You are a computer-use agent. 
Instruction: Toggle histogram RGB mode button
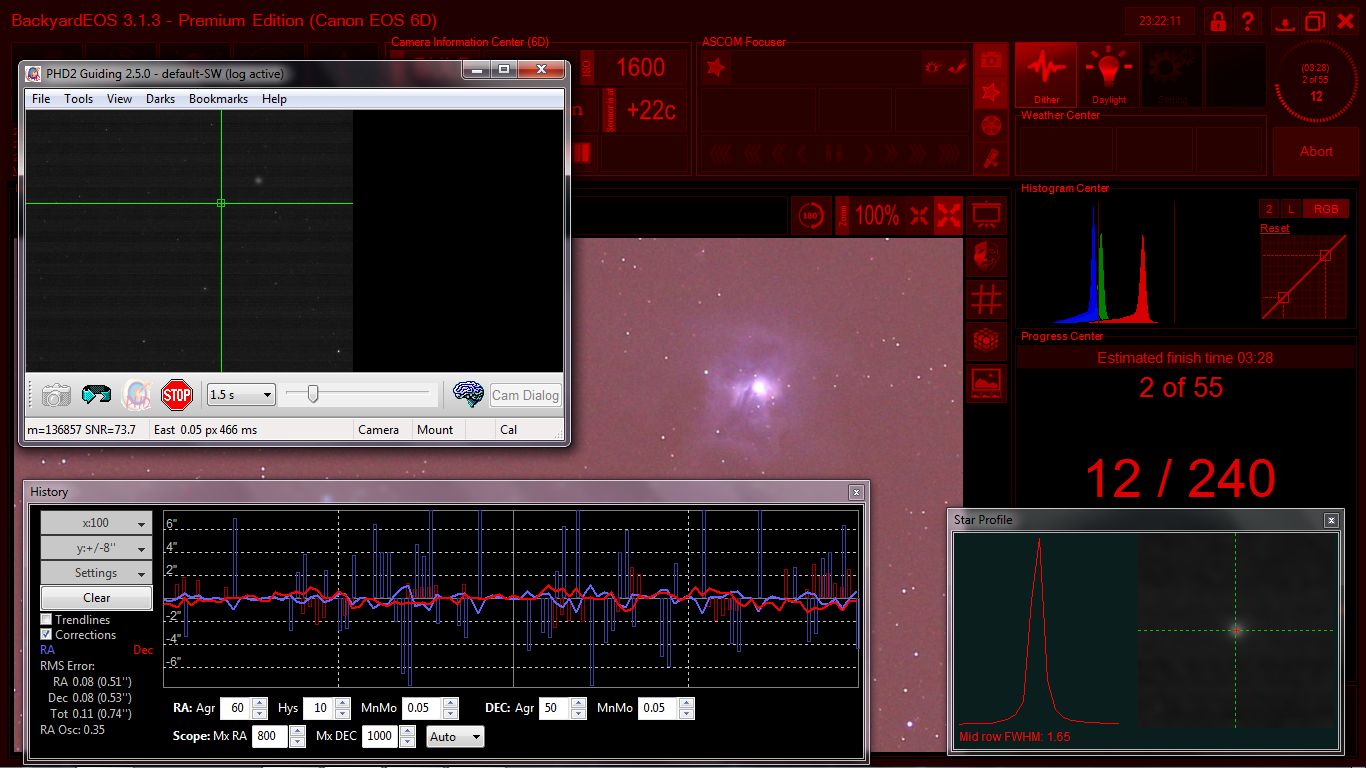click(x=1326, y=209)
